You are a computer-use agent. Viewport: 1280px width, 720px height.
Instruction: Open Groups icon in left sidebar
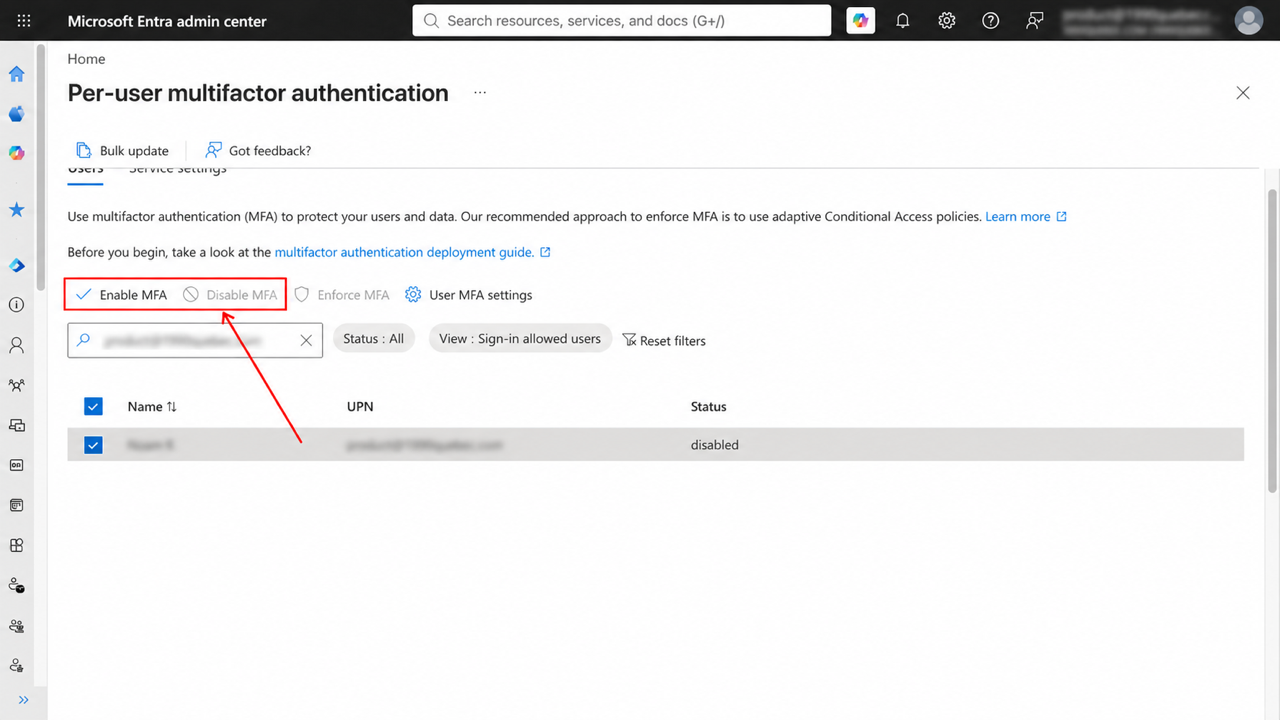[x=17, y=385]
